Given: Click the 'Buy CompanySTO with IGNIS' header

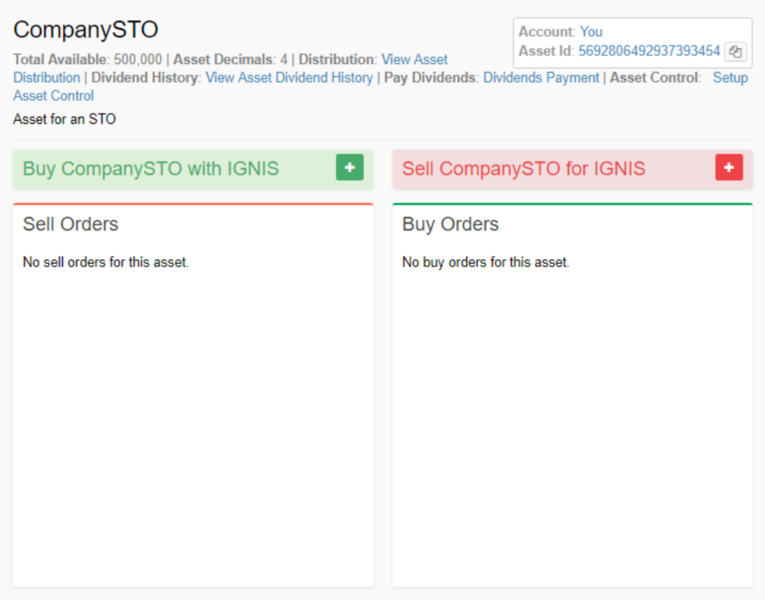Looking at the screenshot, I should [151, 169].
